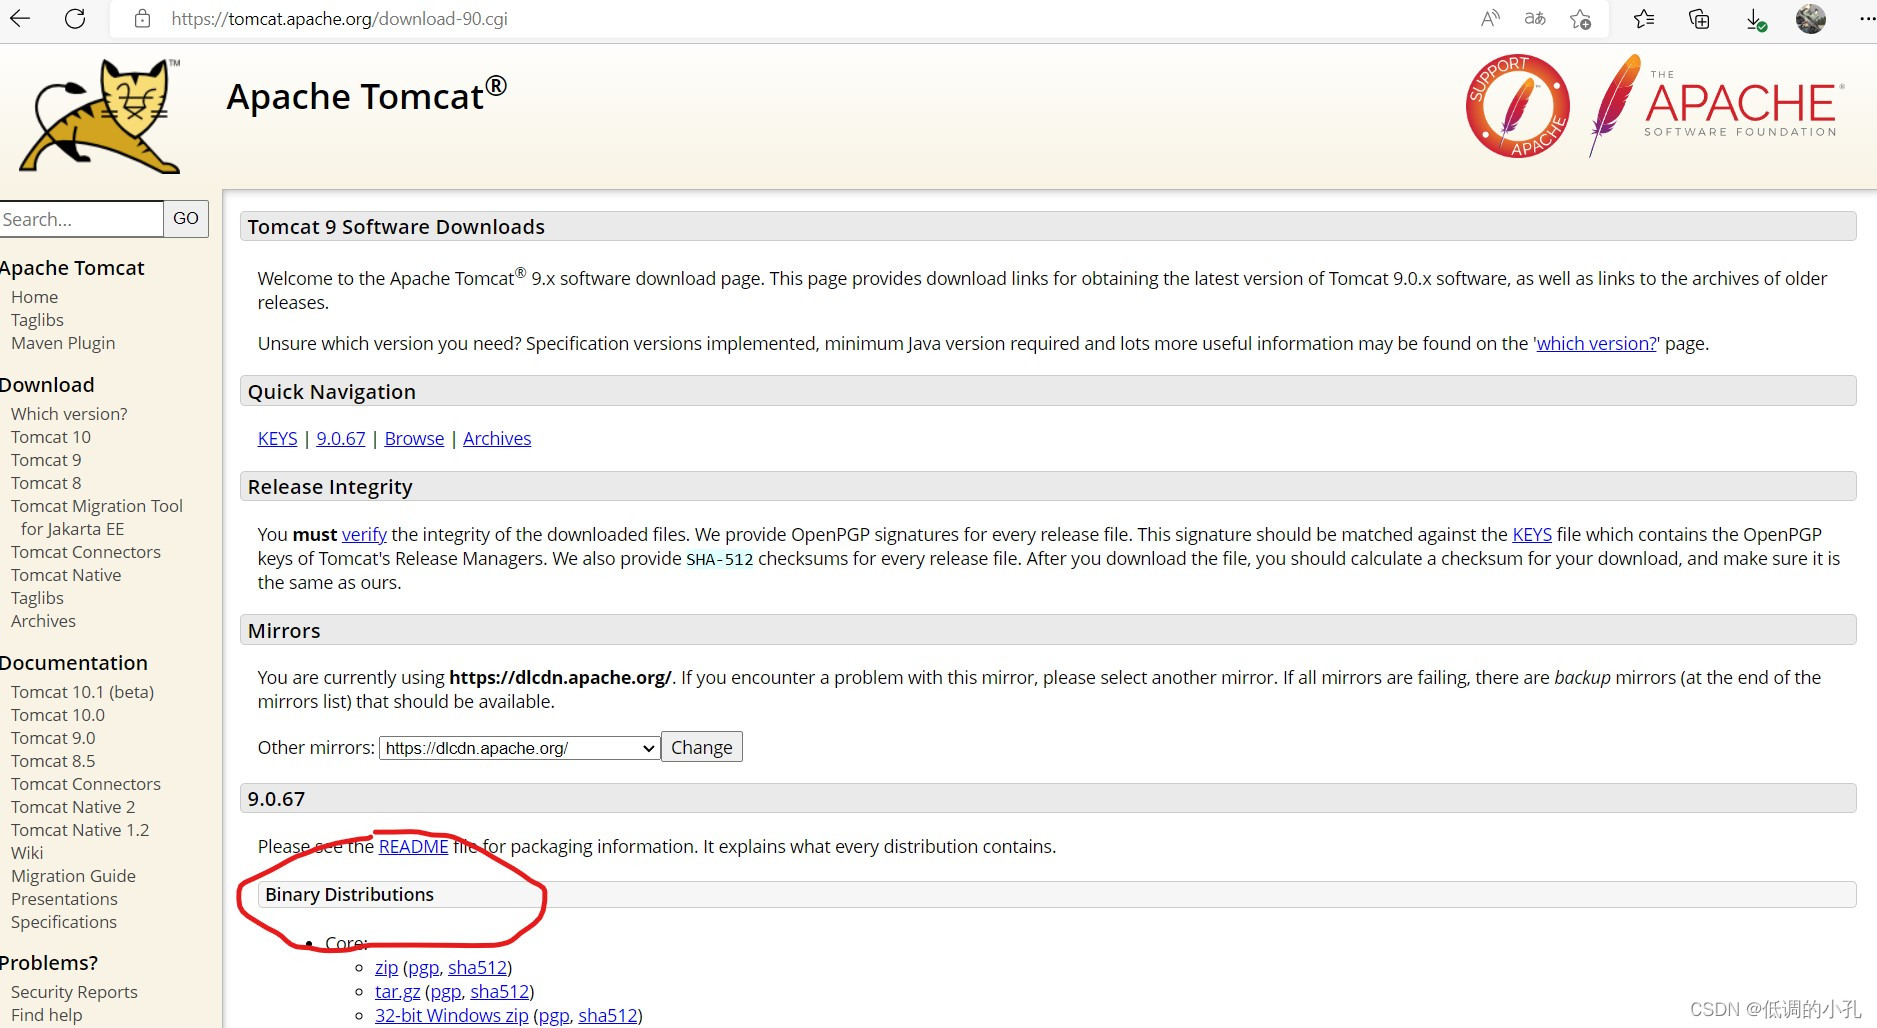Screen dimensions: 1877x1028
Task: Open Taglibs under Apache Tomcat
Action: pos(37,320)
